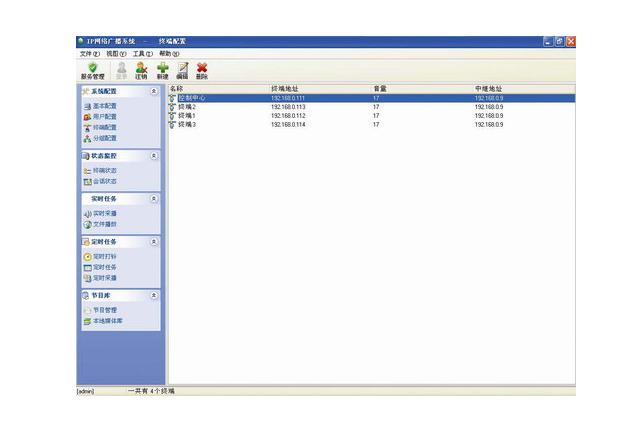The width and height of the screenshot is (630, 439).
Task: Click [admin] in the status bar
Action: click(85, 391)
